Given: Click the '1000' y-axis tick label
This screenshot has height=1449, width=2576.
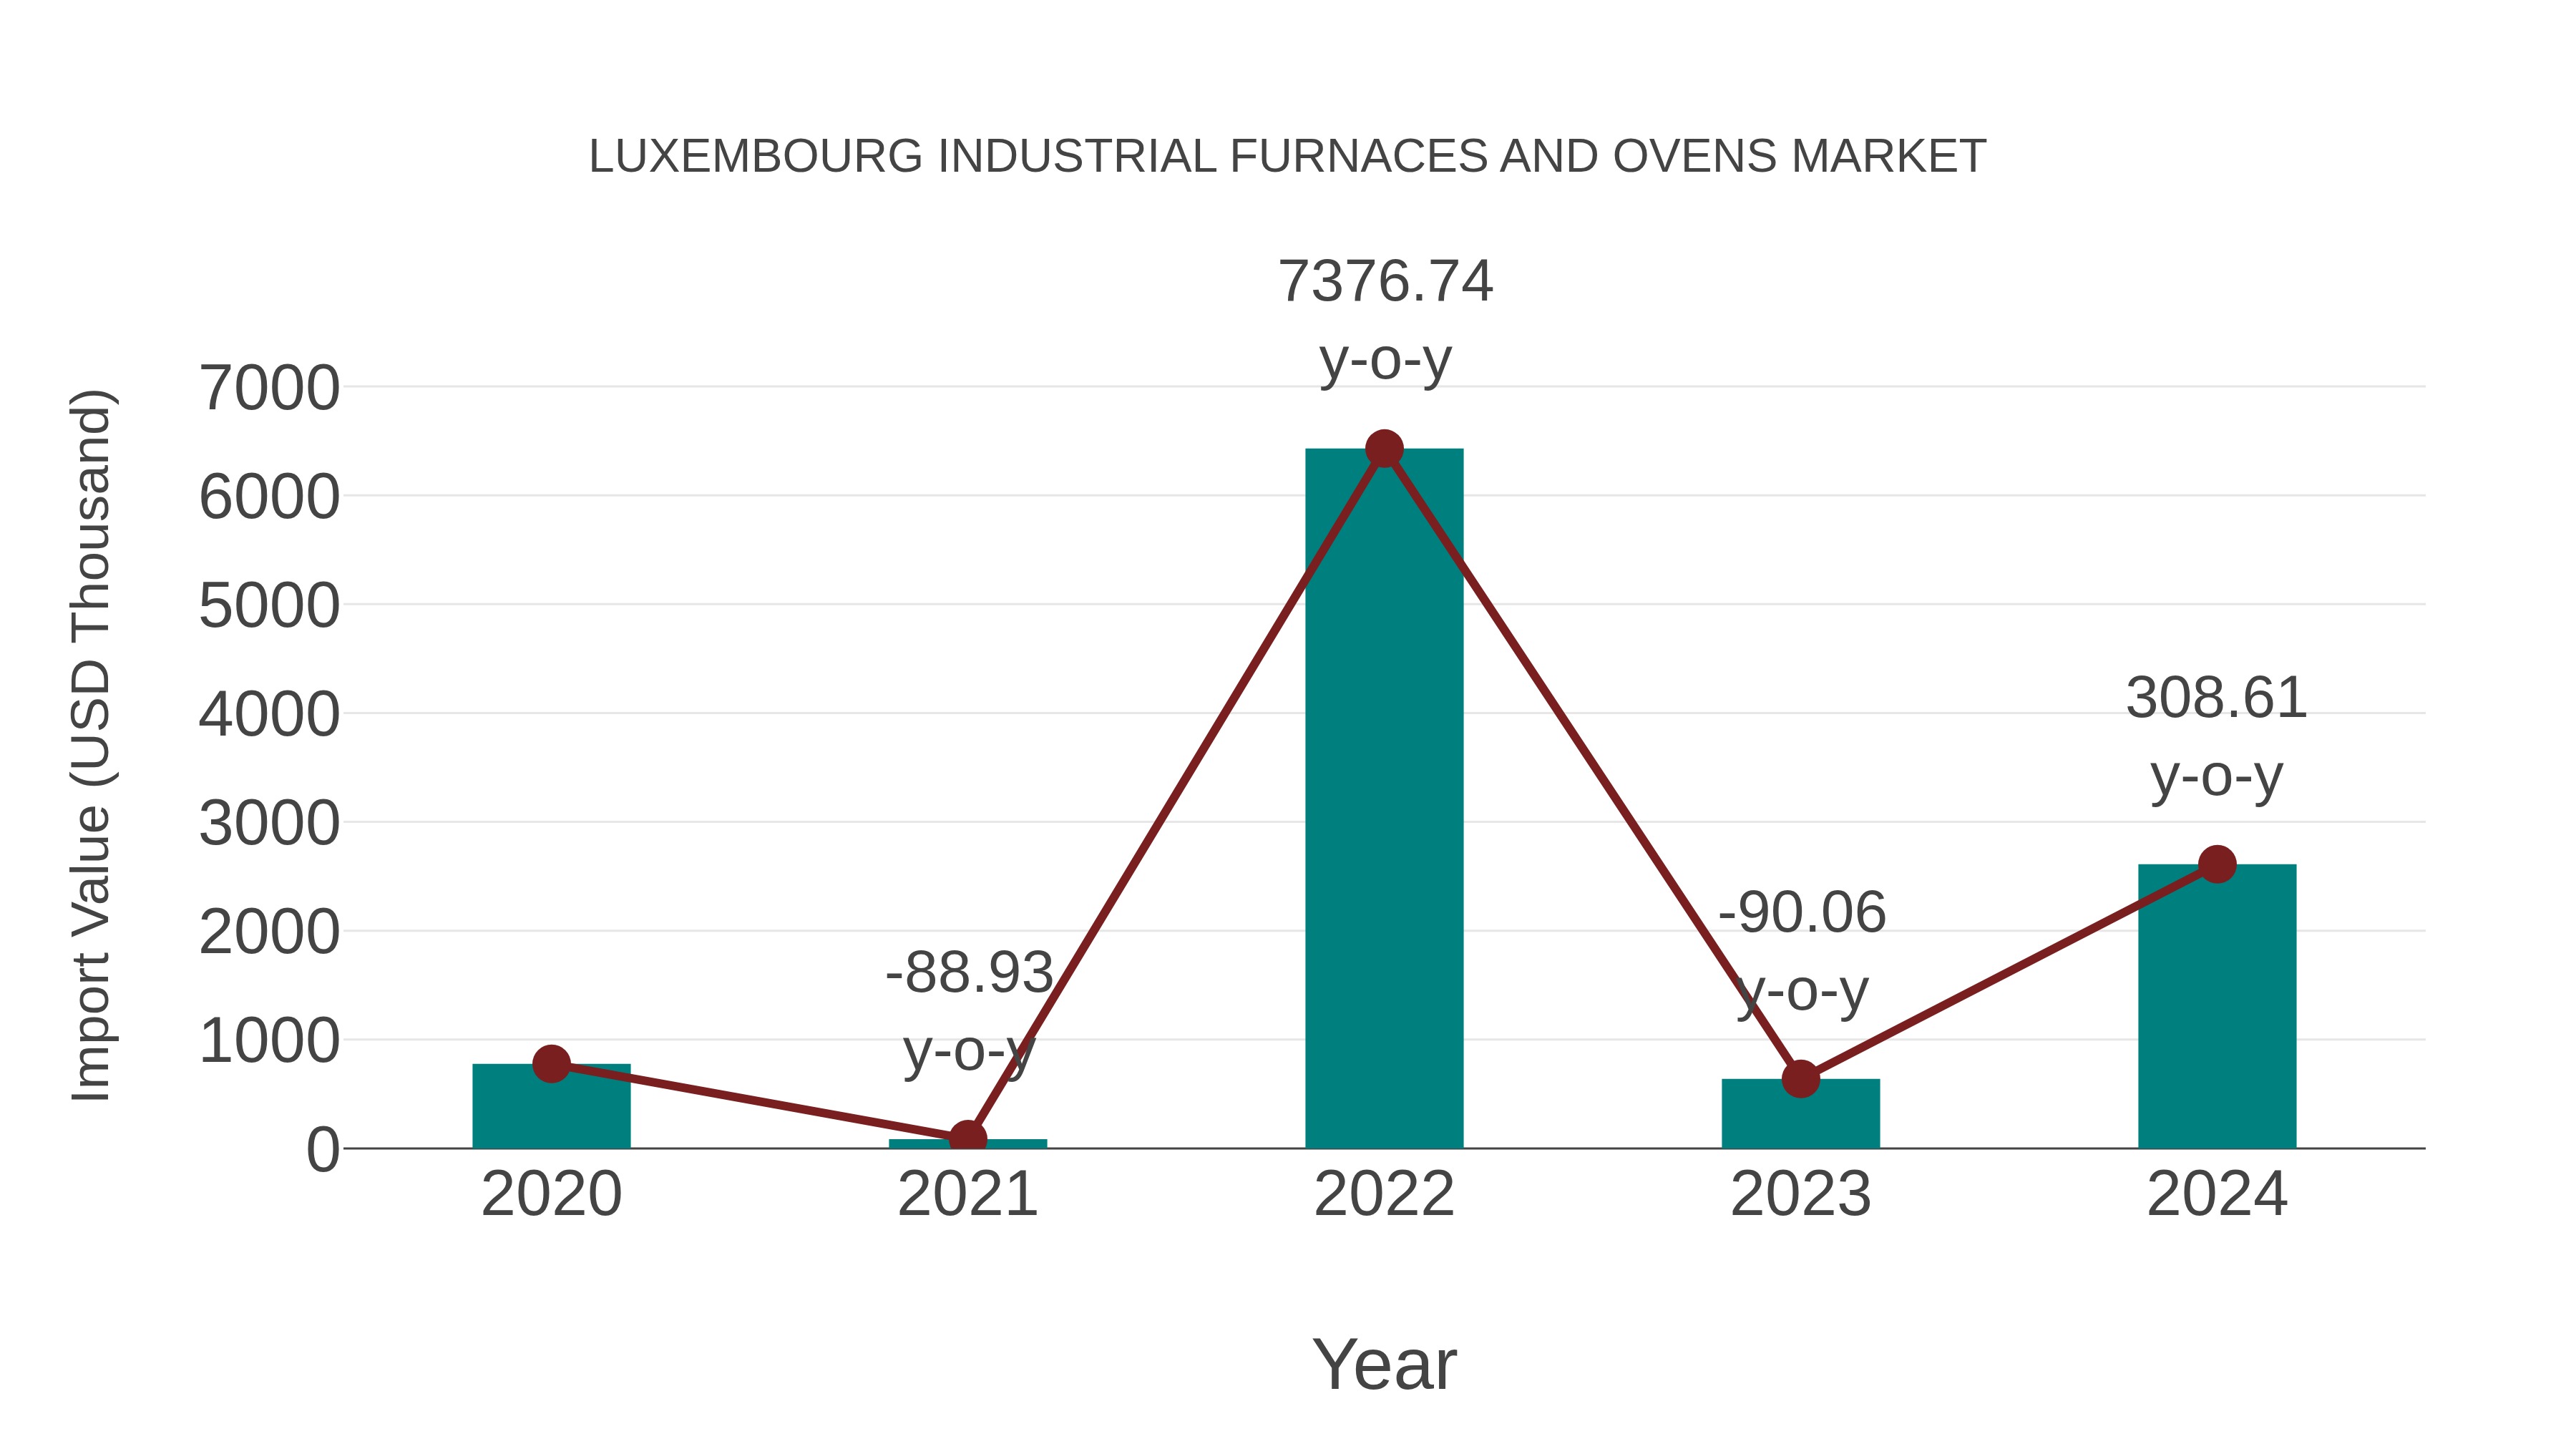Looking at the screenshot, I should [x=269, y=1041].
